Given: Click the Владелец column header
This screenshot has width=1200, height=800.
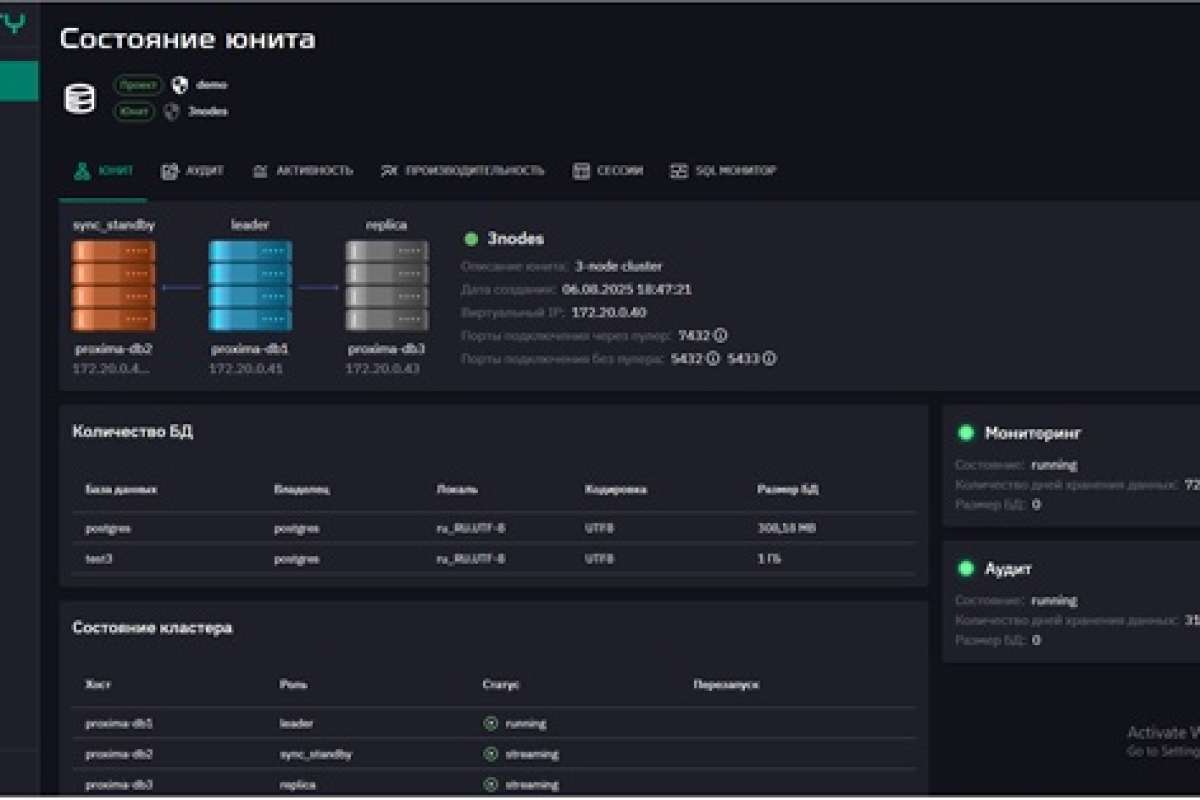Looking at the screenshot, I should click(302, 490).
